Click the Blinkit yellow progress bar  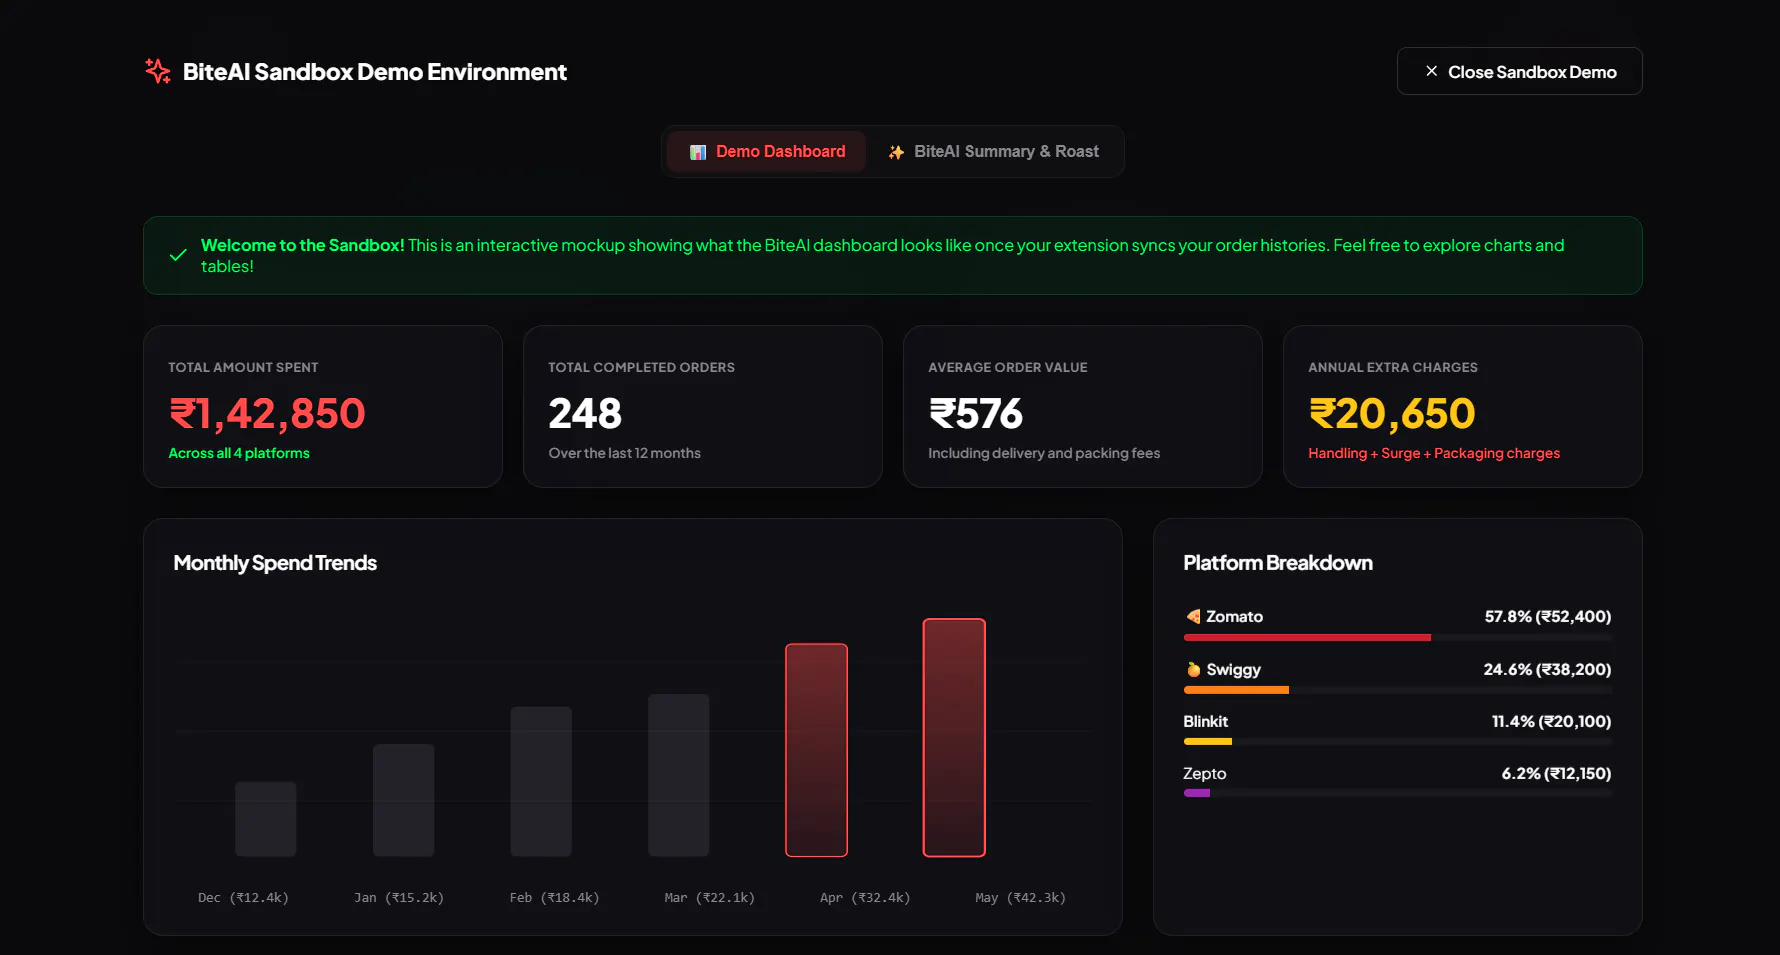tap(1208, 742)
